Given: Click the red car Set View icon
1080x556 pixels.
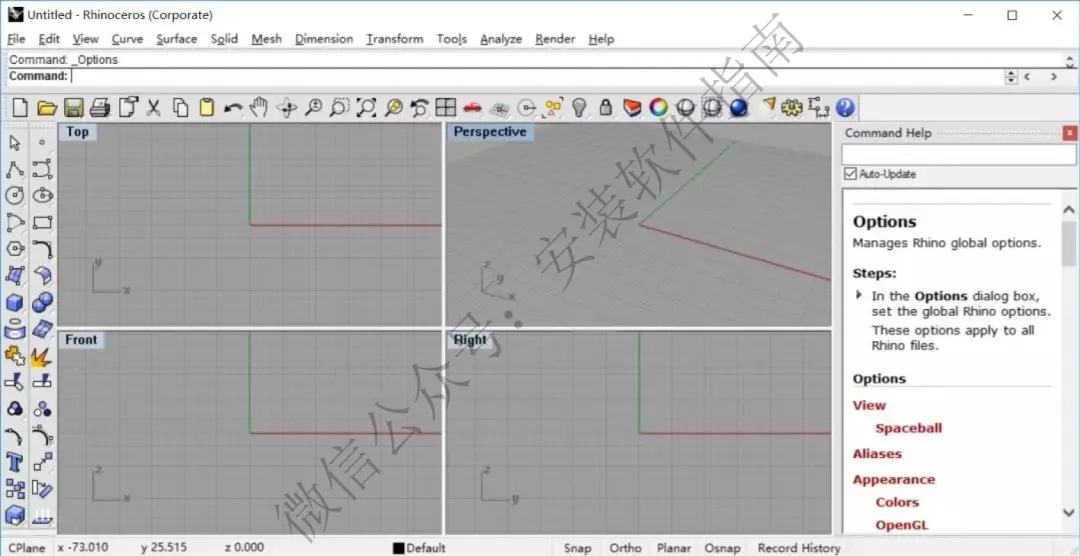Looking at the screenshot, I should [472, 107].
